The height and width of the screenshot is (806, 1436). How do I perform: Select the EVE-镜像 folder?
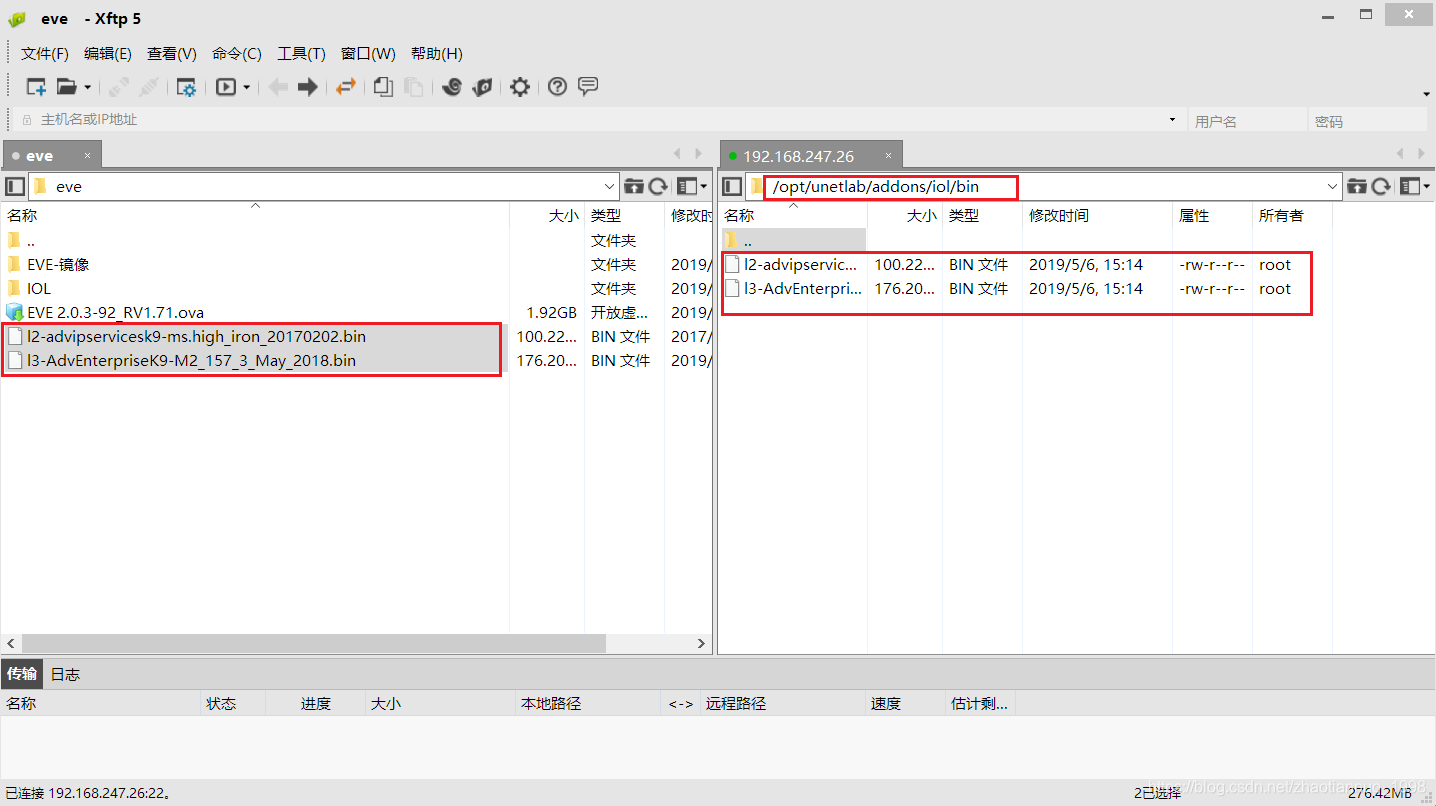pos(58,264)
